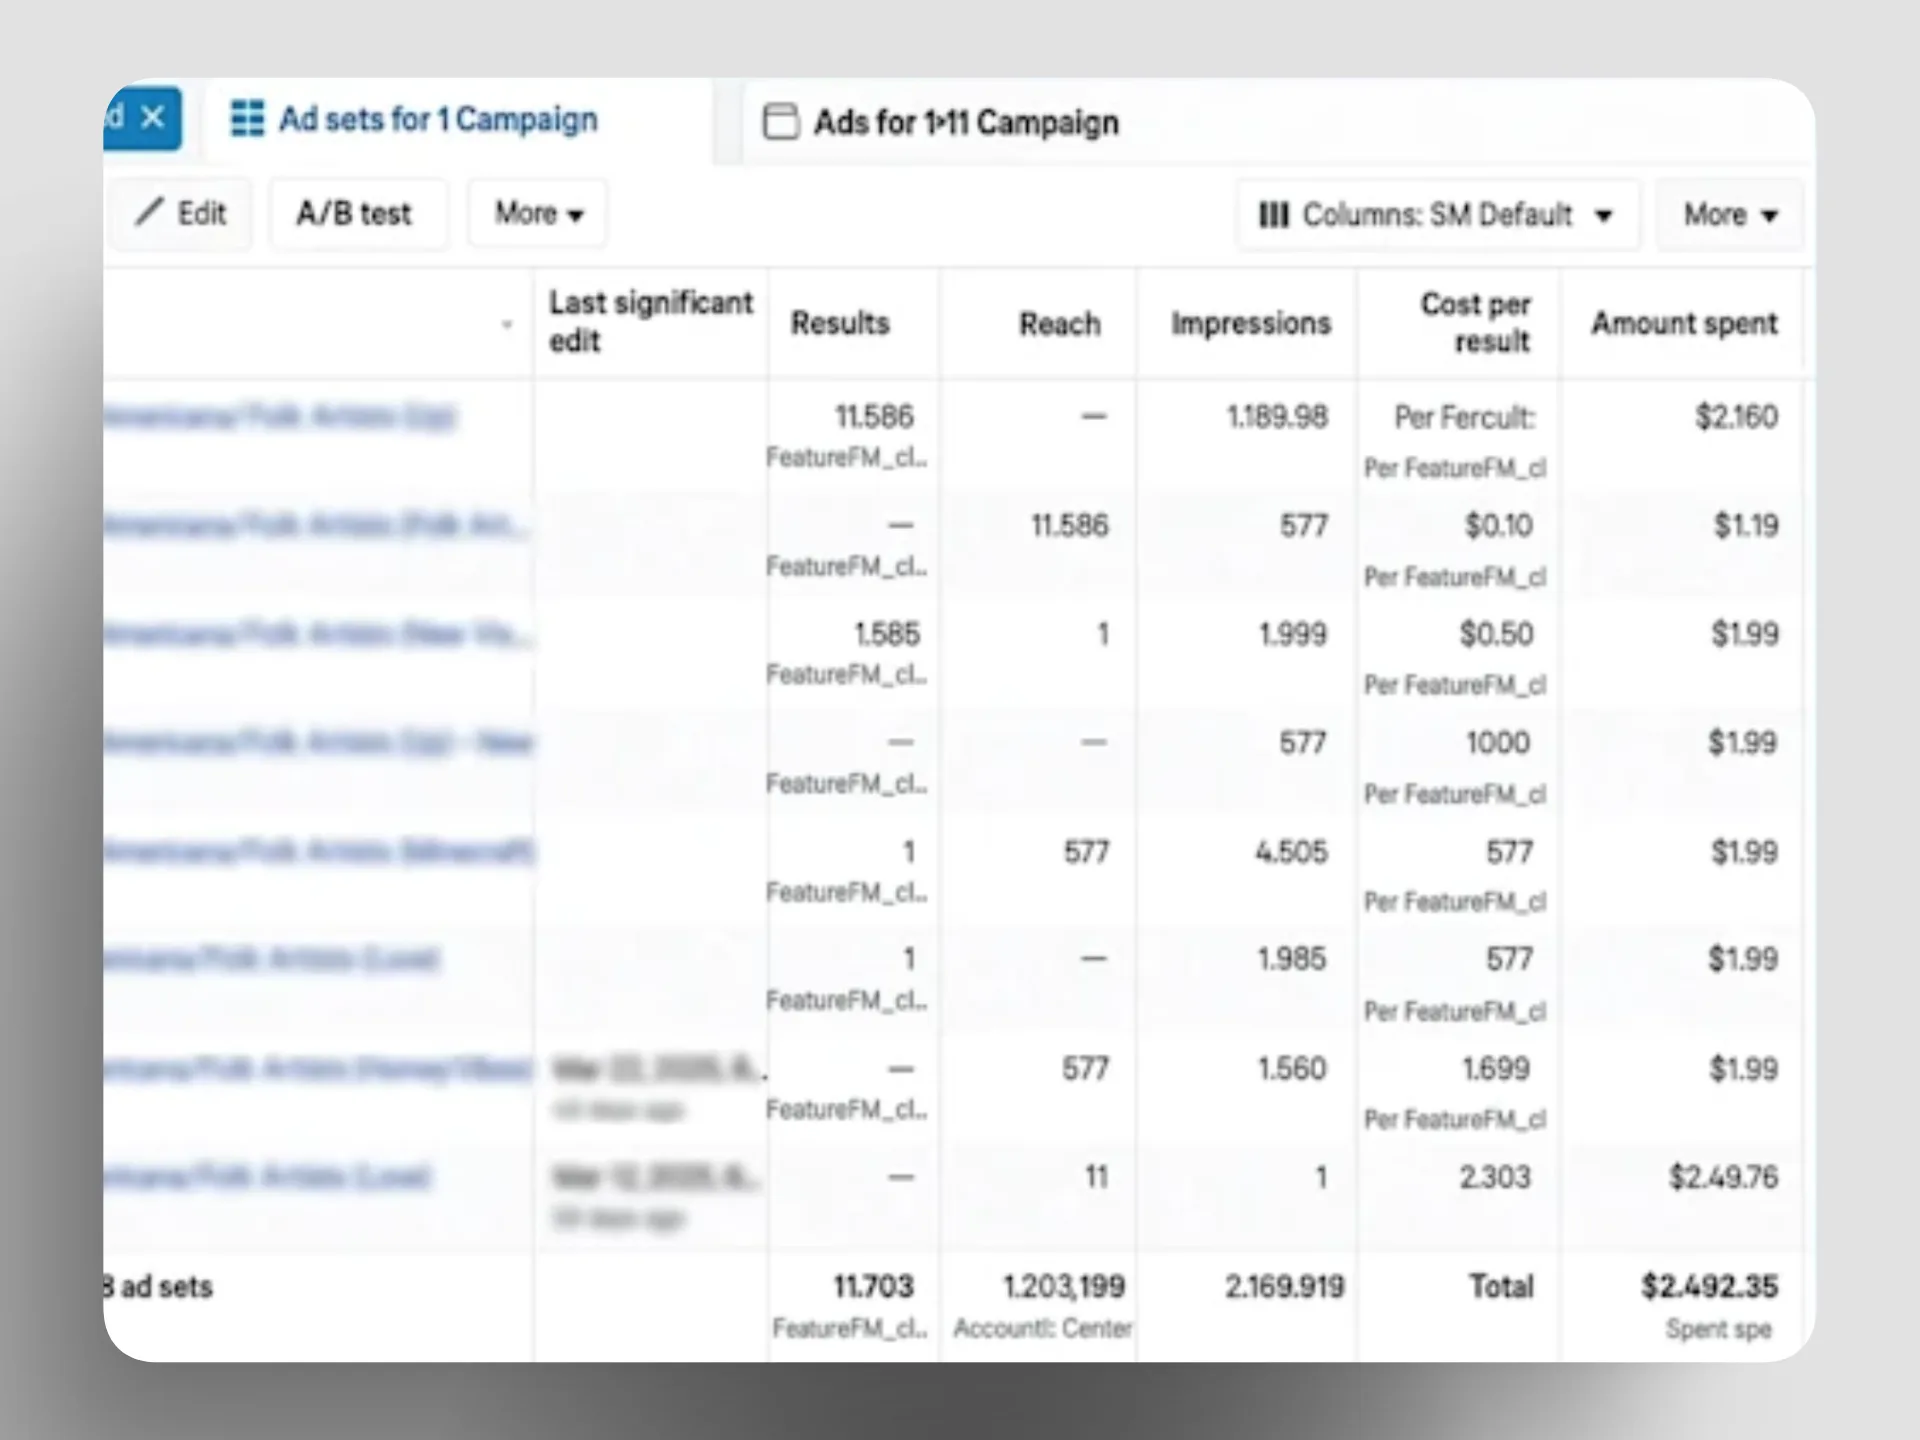Screen dimensions: 1920x1440
Task: Click the 11.703 total results
Action: point(873,1286)
